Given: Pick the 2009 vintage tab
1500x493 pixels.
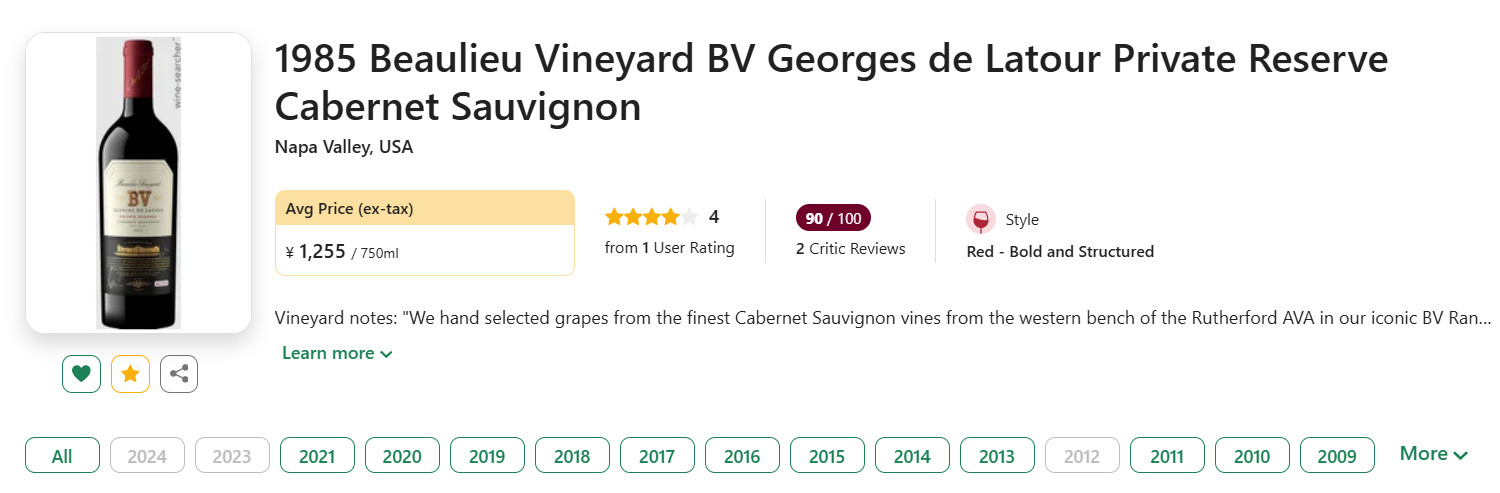Looking at the screenshot, I should coord(1337,456).
